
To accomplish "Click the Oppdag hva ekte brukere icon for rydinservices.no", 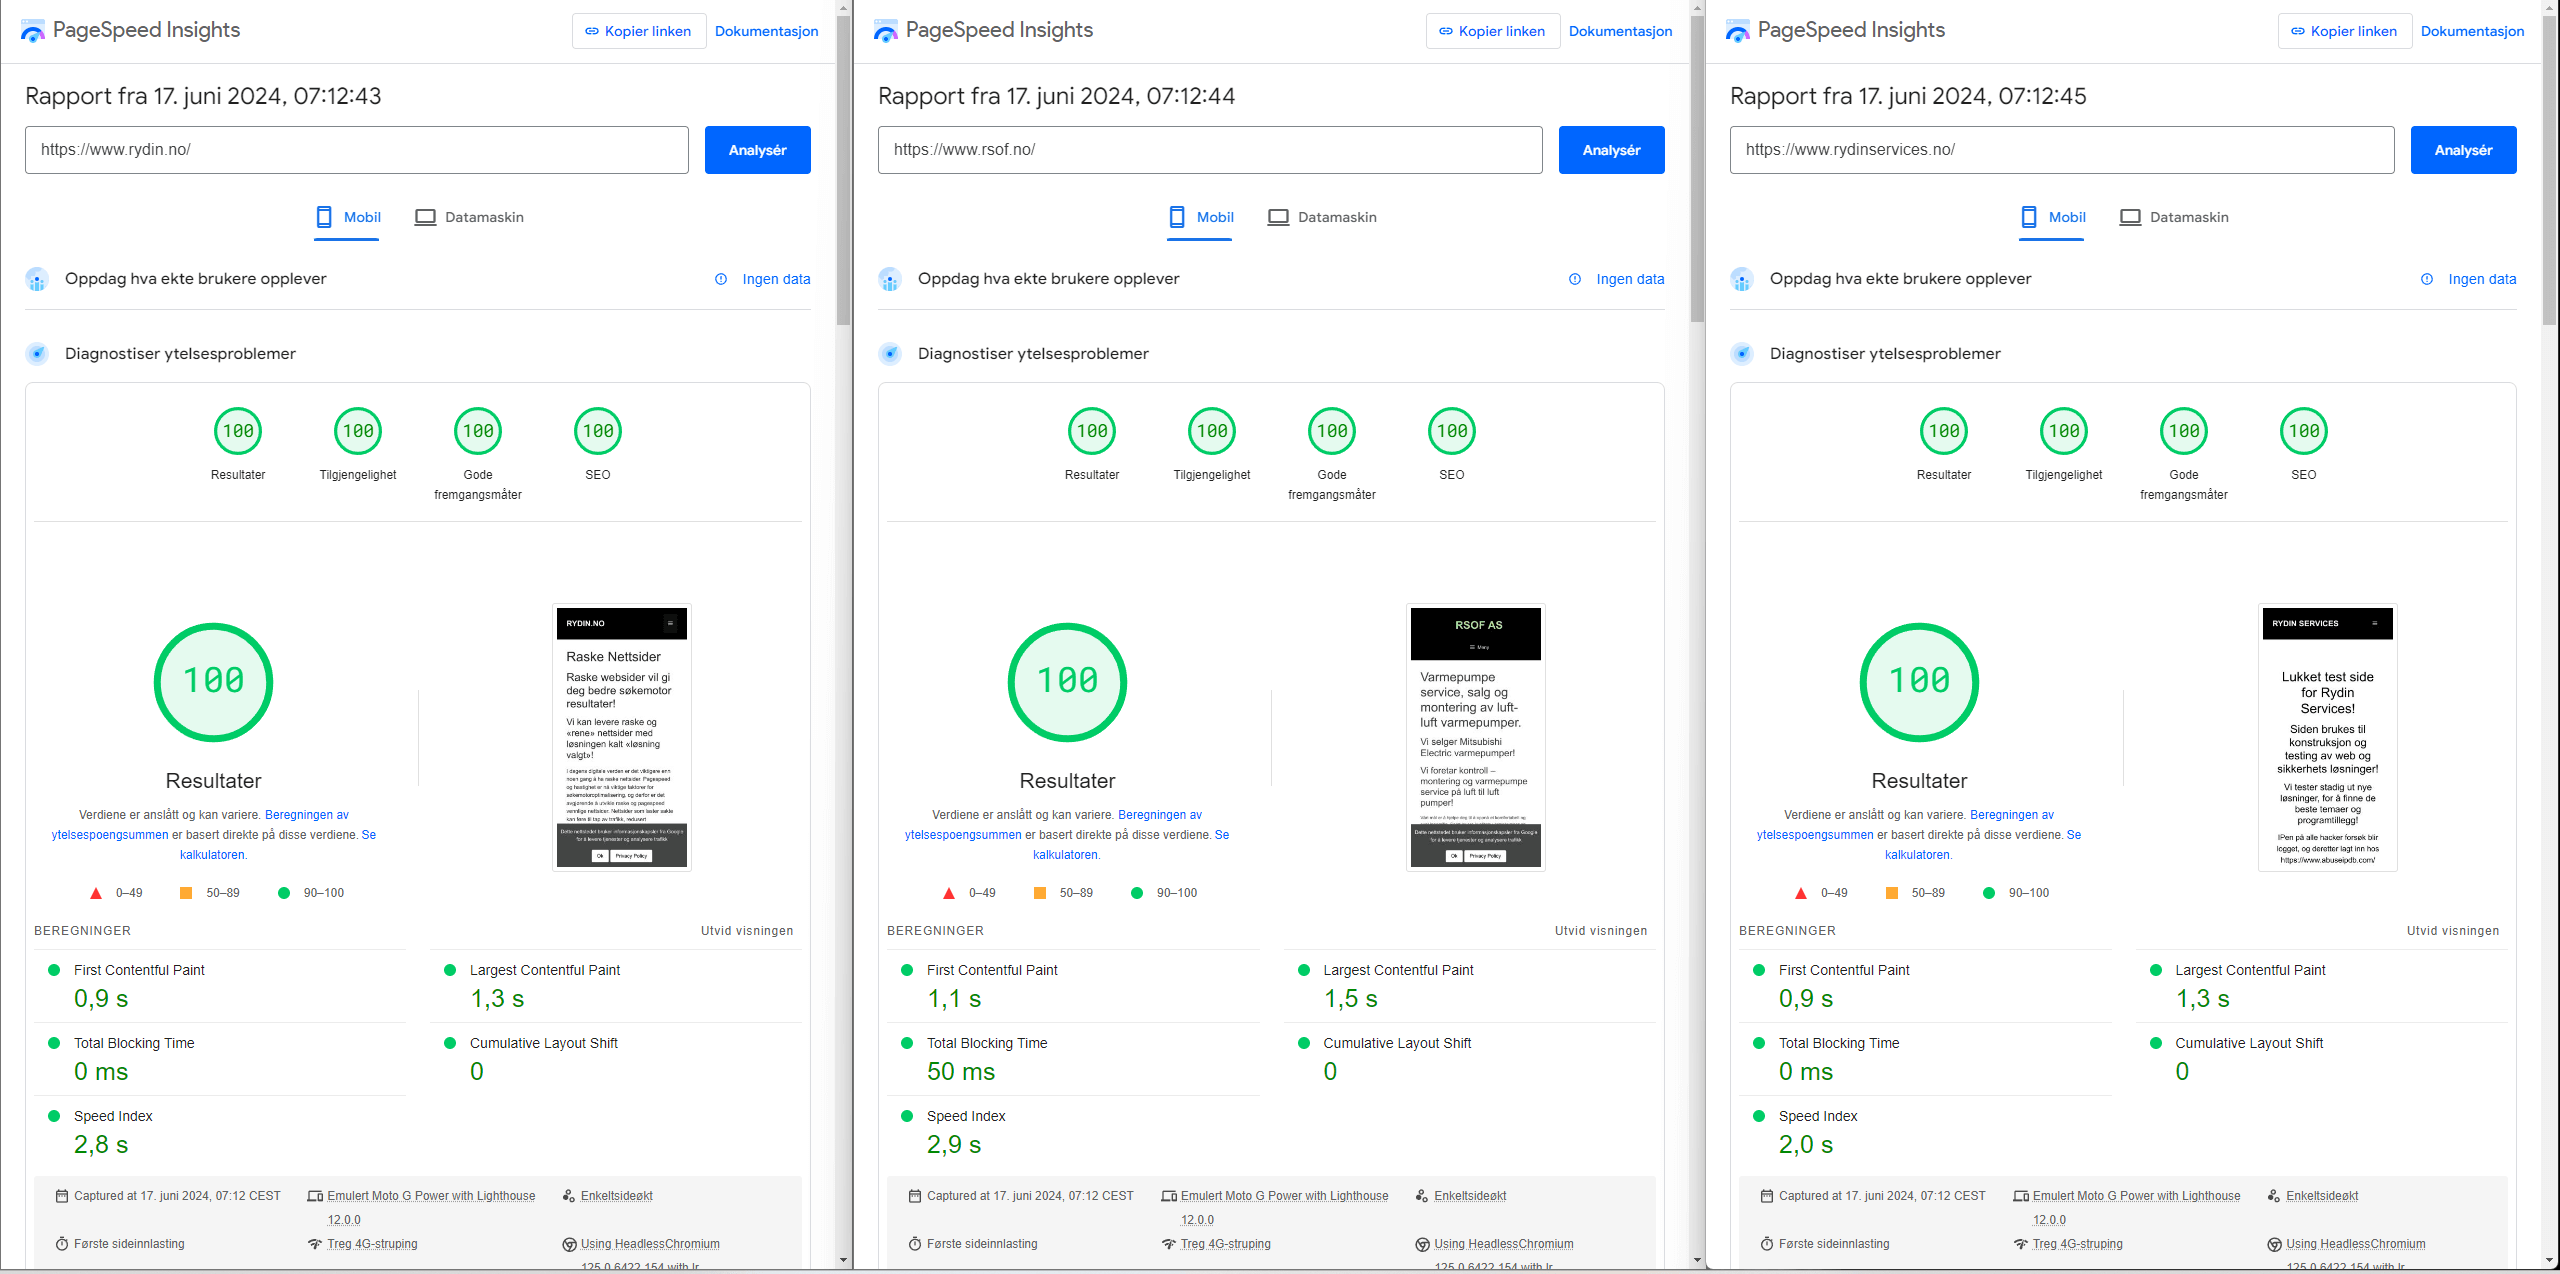I will pos(1742,279).
